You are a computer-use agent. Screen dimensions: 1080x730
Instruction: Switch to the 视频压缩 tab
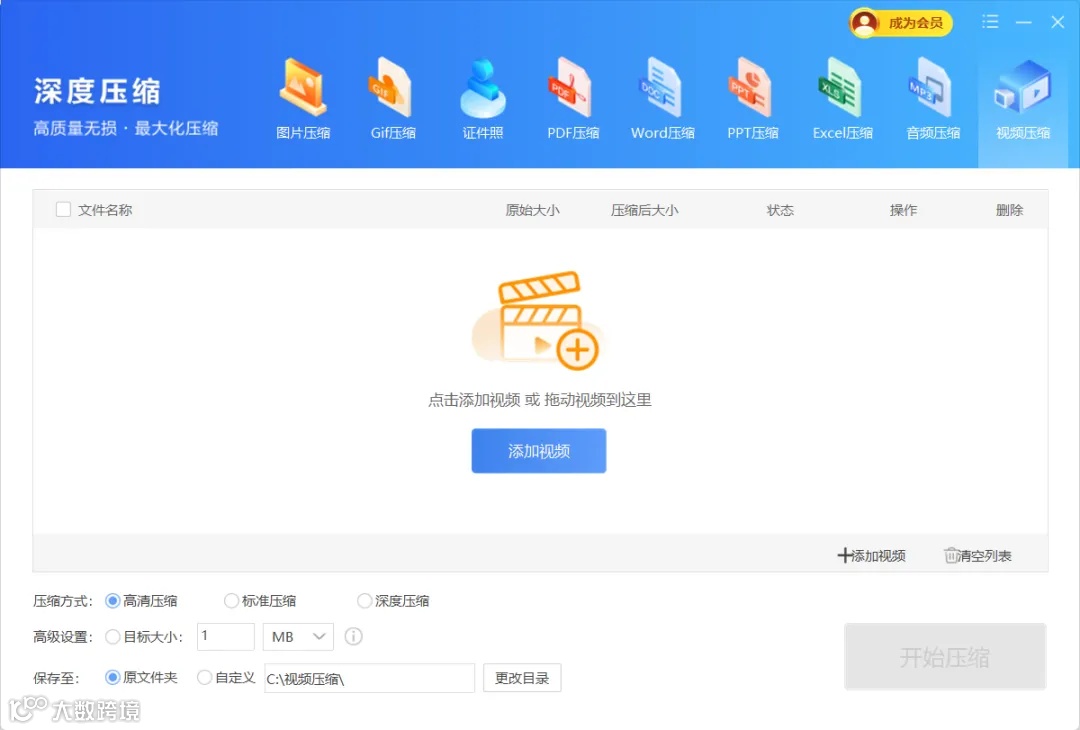[x=1022, y=95]
